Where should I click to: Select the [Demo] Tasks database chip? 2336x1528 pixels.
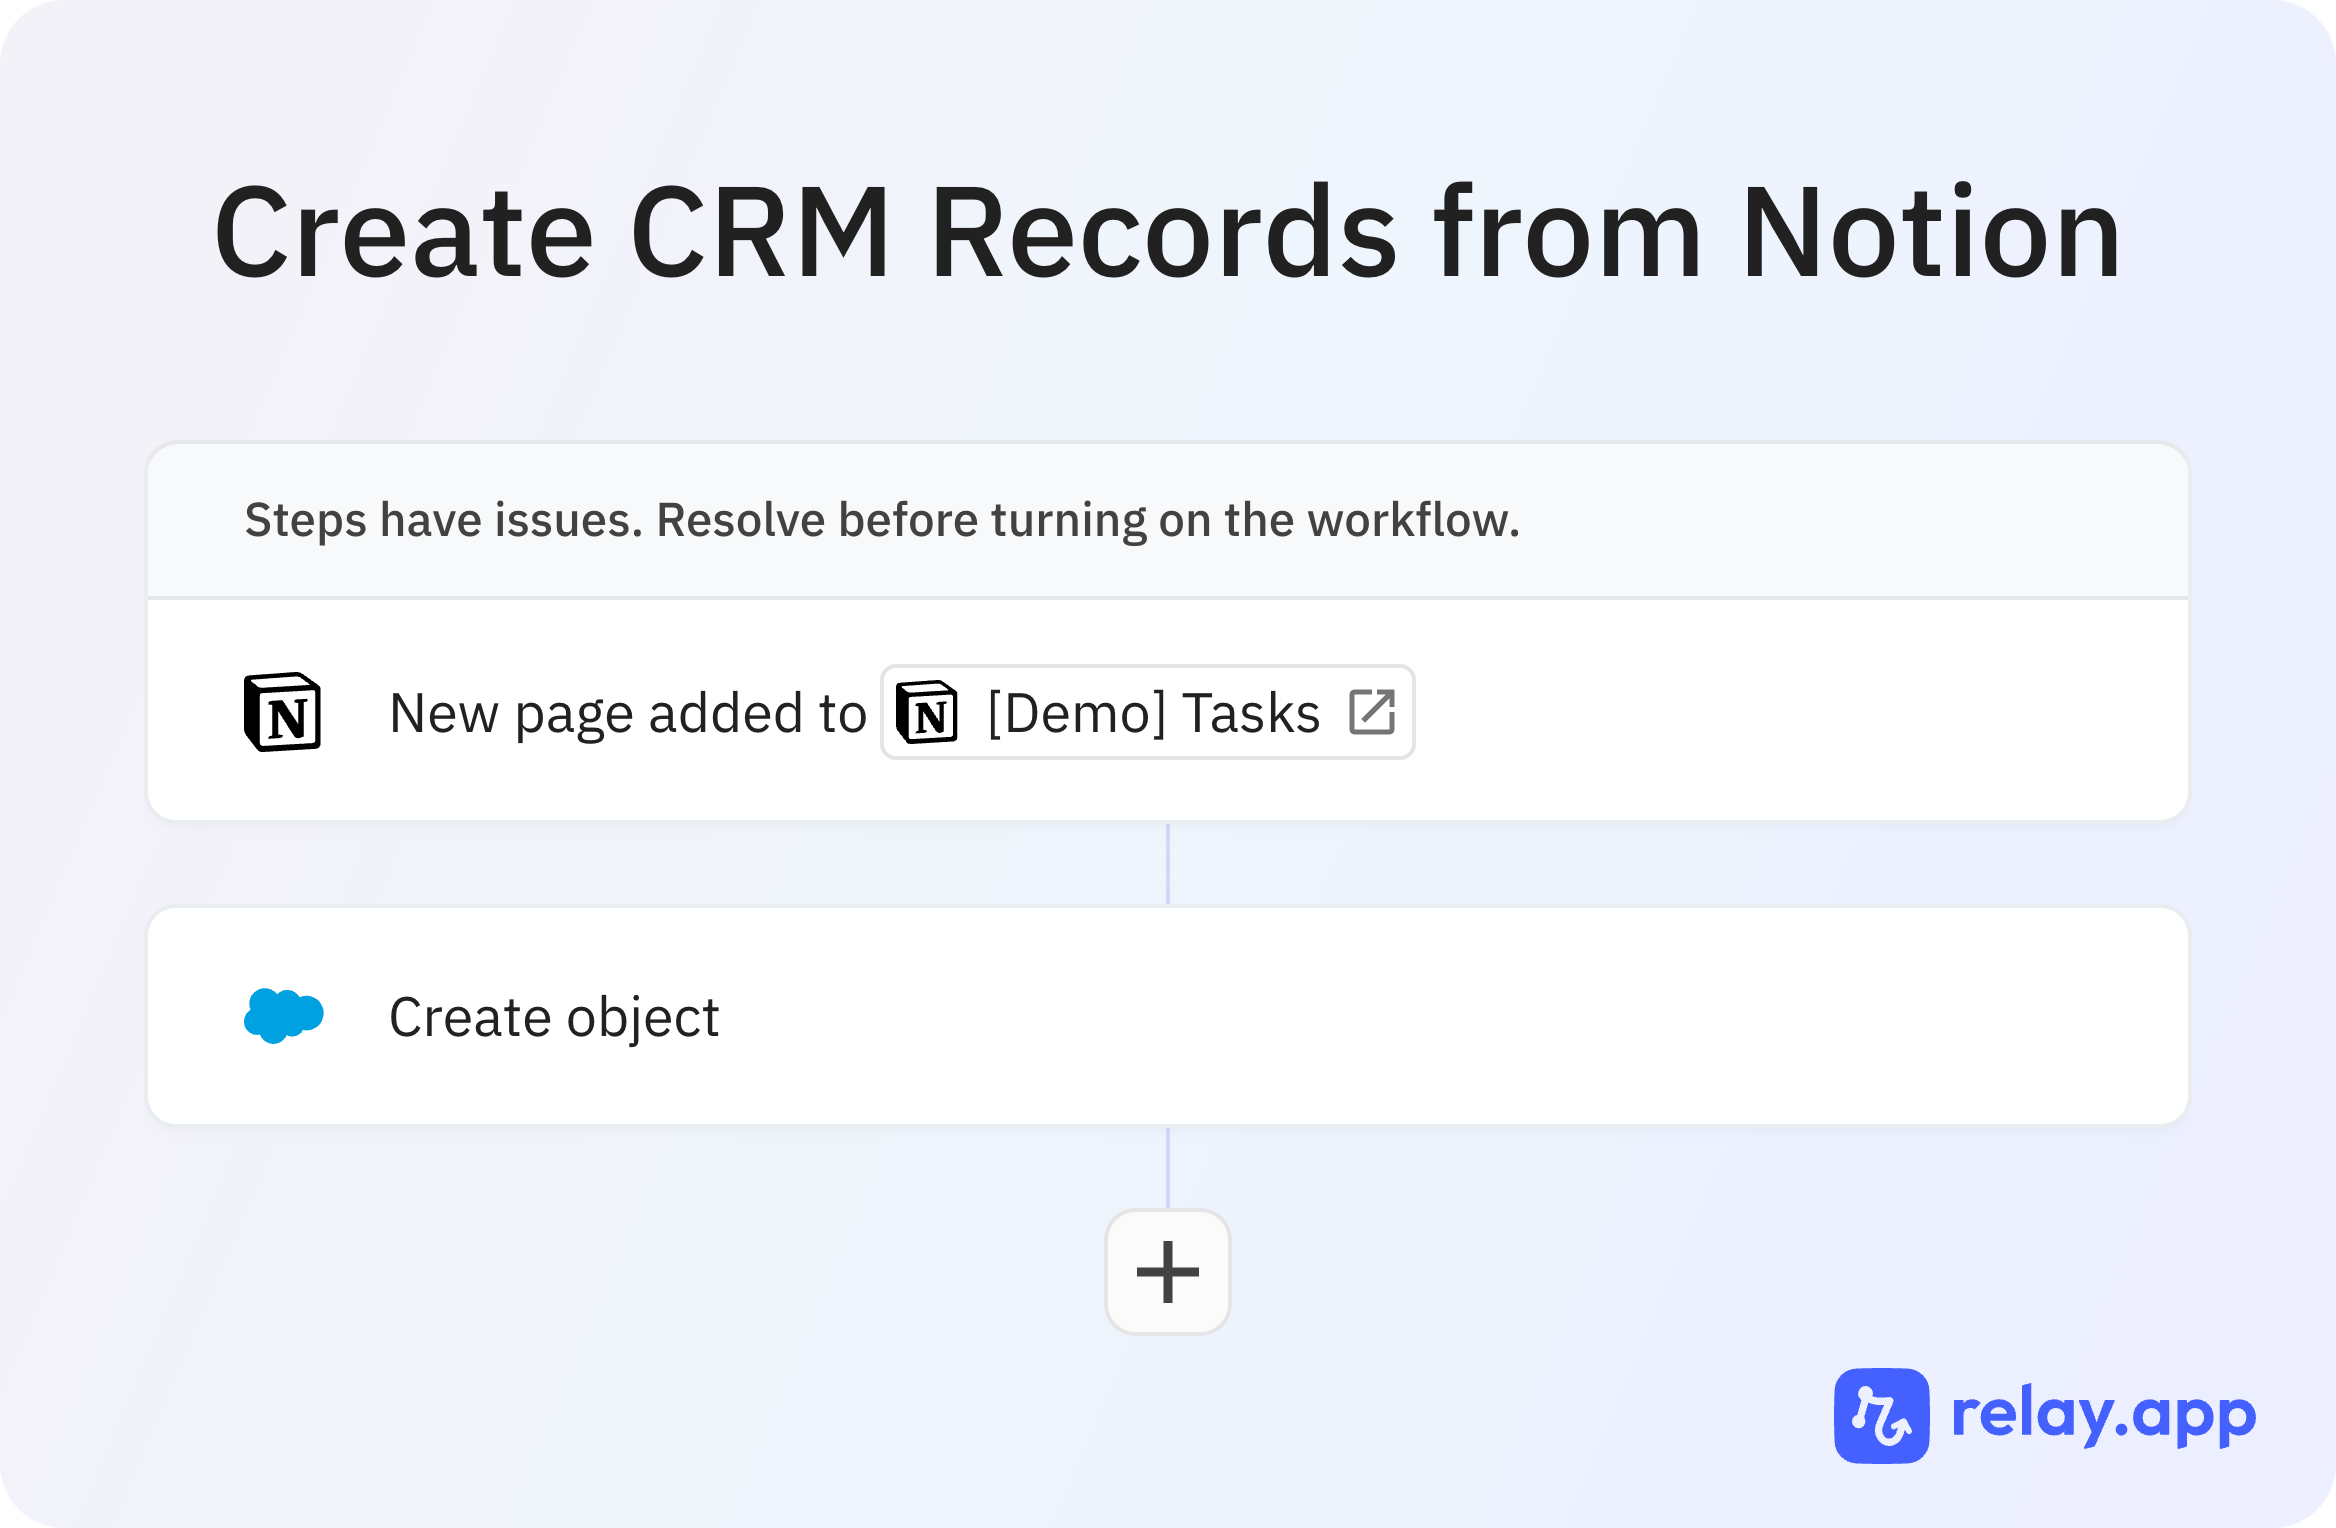(1147, 712)
